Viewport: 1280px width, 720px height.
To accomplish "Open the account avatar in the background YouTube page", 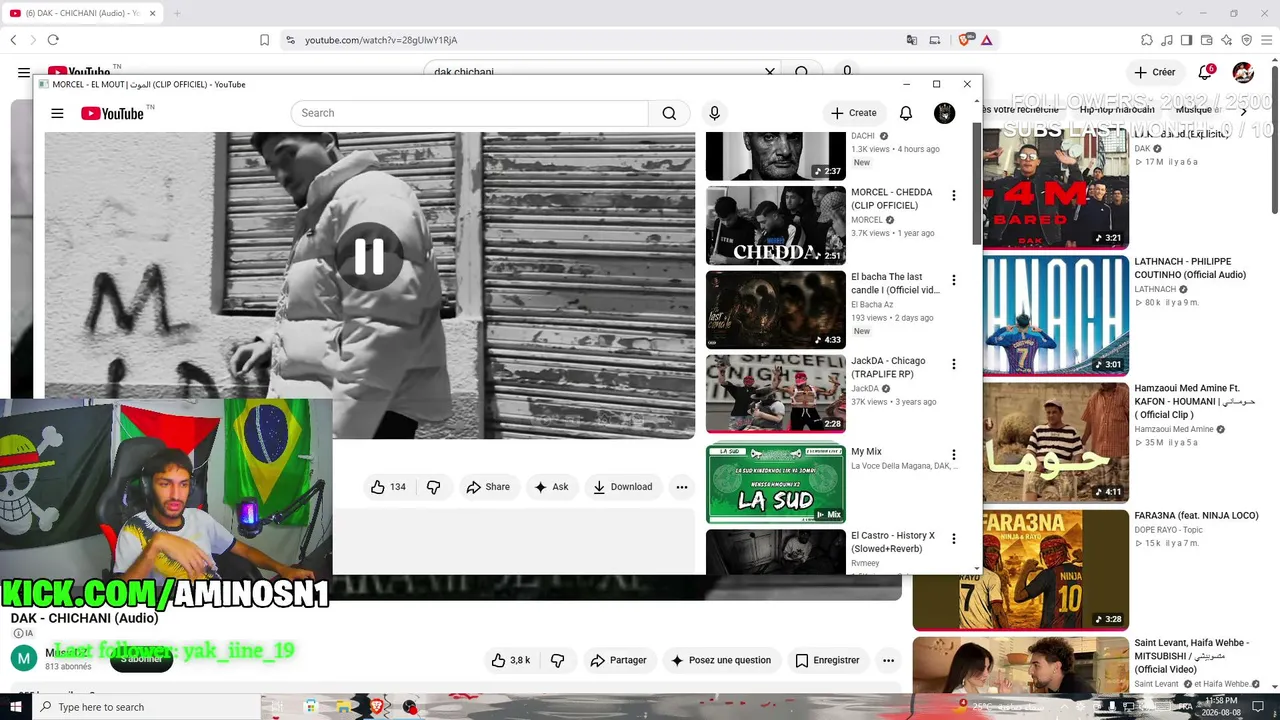I will [1243, 72].
